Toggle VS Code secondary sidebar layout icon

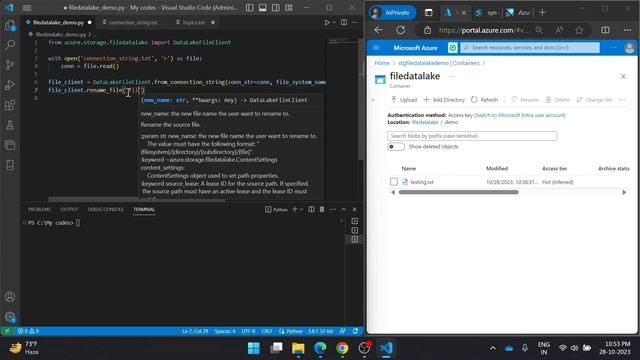[x=276, y=8]
